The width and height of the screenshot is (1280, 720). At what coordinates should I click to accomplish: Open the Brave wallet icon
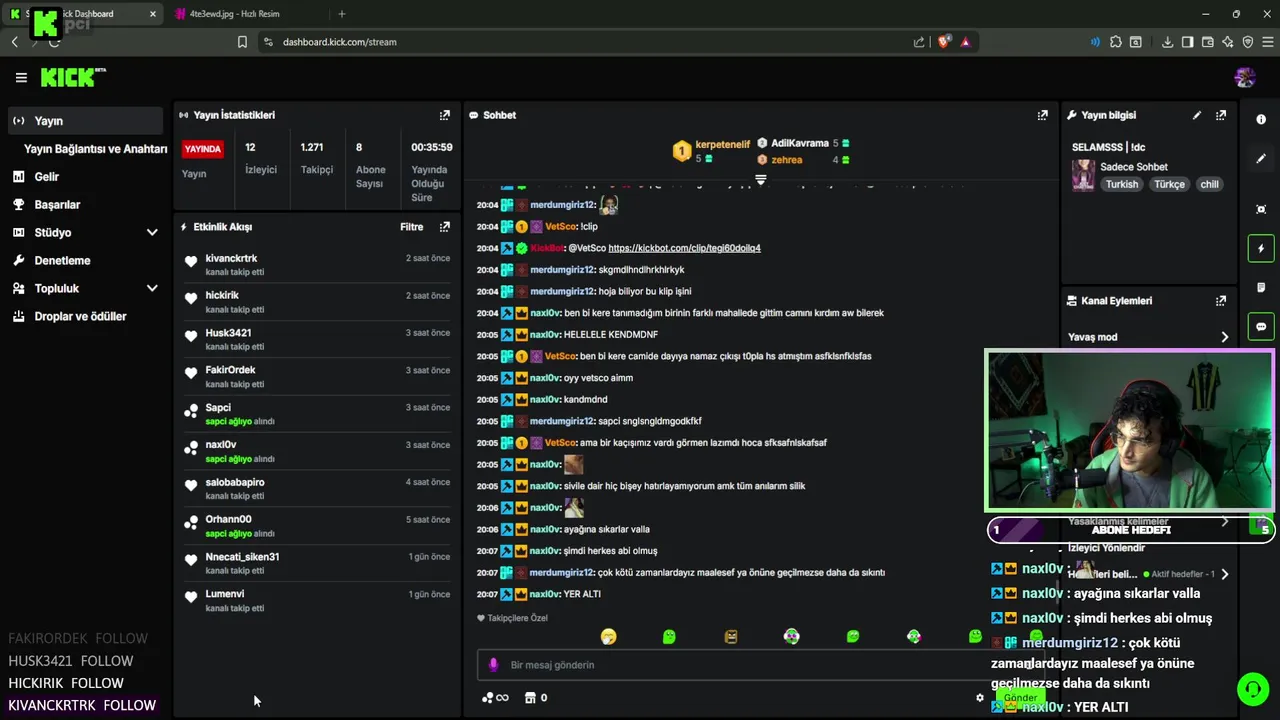(1208, 42)
